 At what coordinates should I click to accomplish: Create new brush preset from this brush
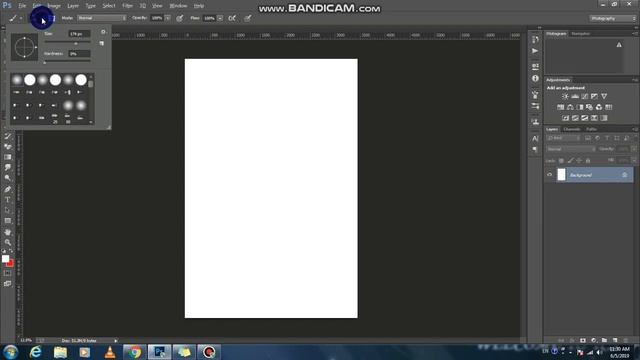102,43
